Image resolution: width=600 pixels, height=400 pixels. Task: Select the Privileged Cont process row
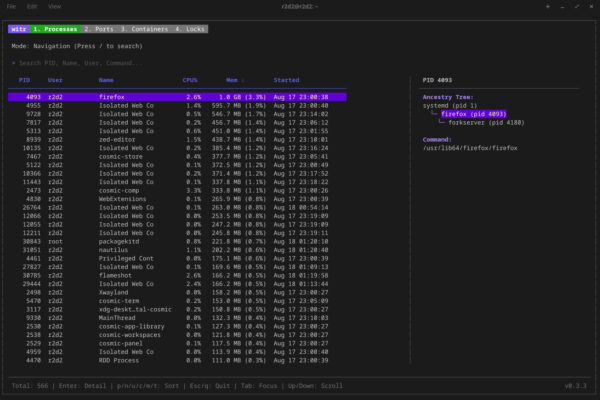177,258
